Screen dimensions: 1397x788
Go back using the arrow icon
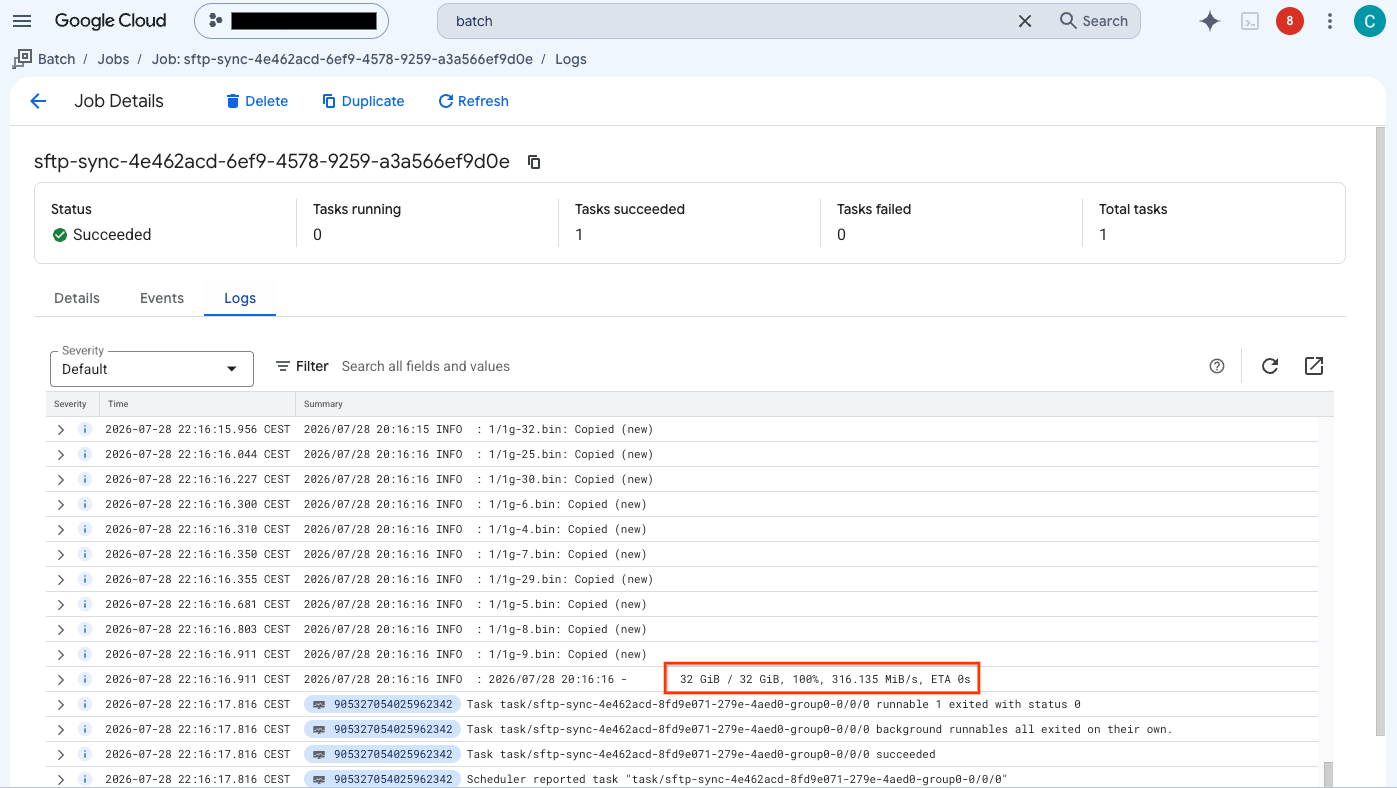coord(38,101)
